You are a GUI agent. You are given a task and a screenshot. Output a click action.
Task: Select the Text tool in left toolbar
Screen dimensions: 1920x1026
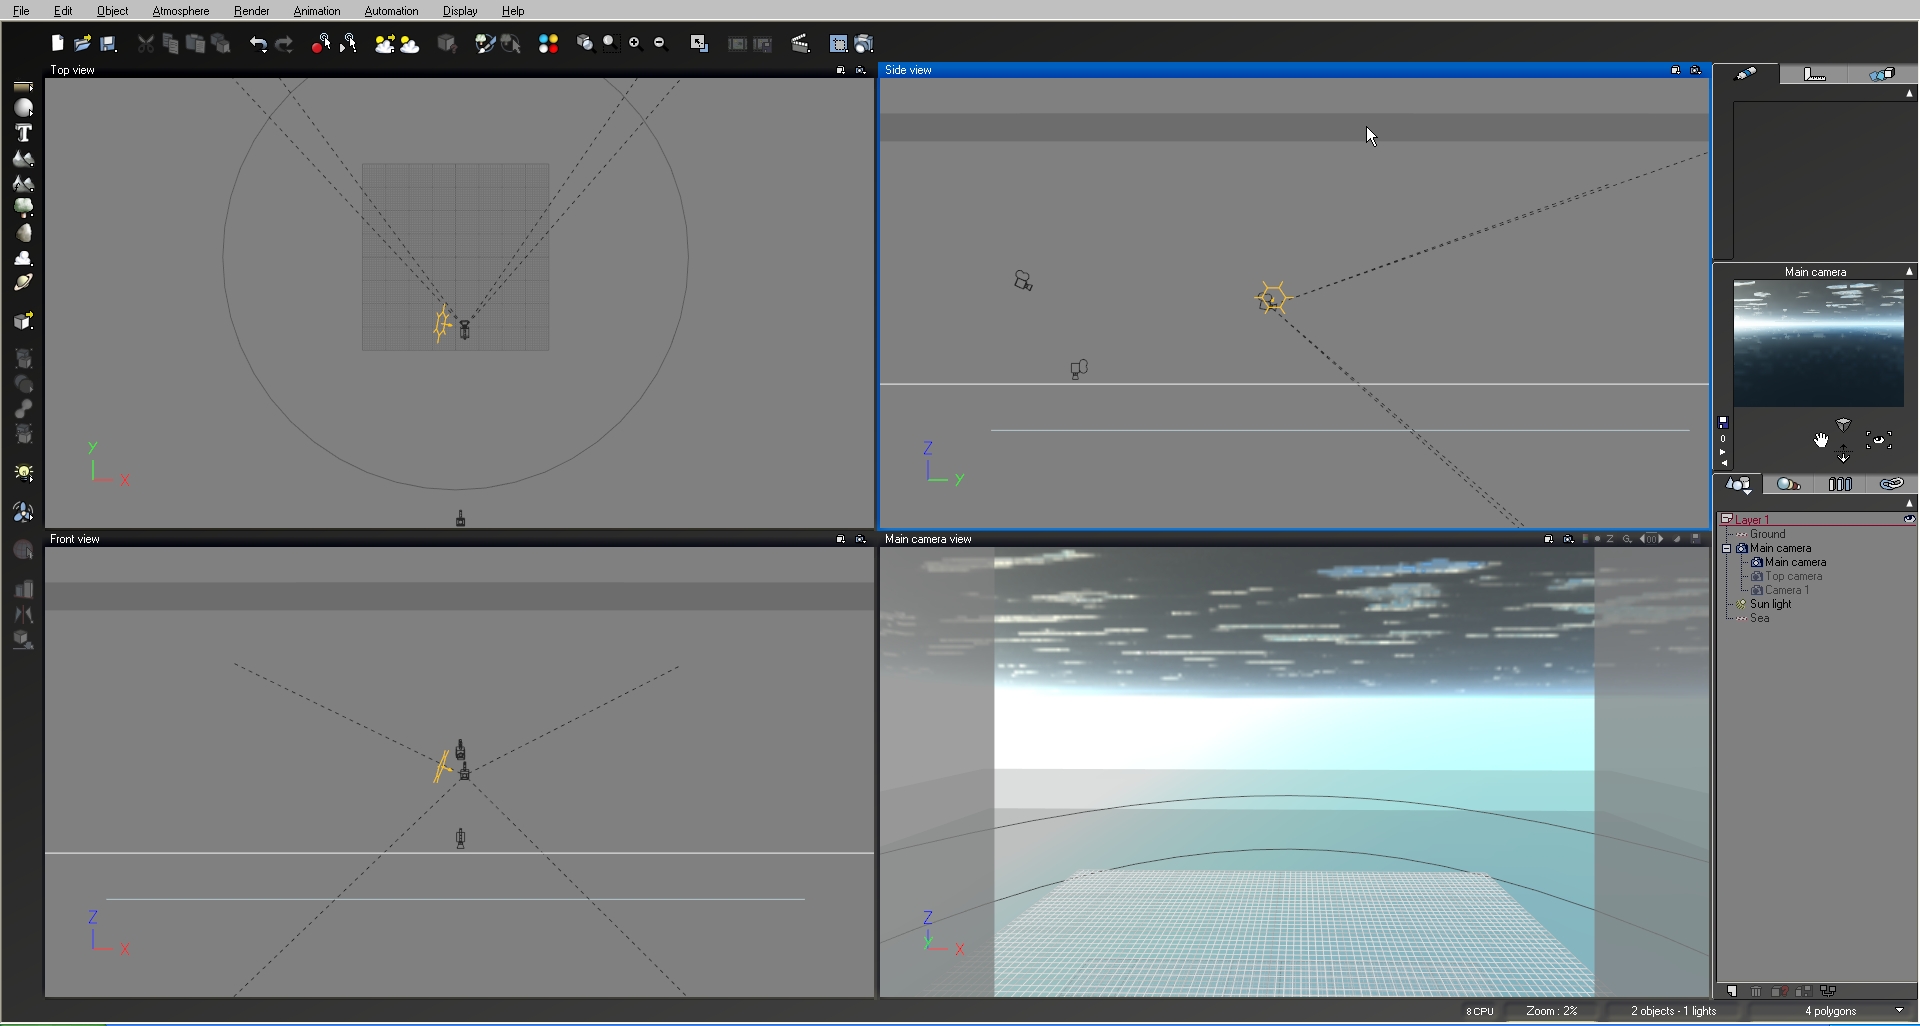click(23, 133)
